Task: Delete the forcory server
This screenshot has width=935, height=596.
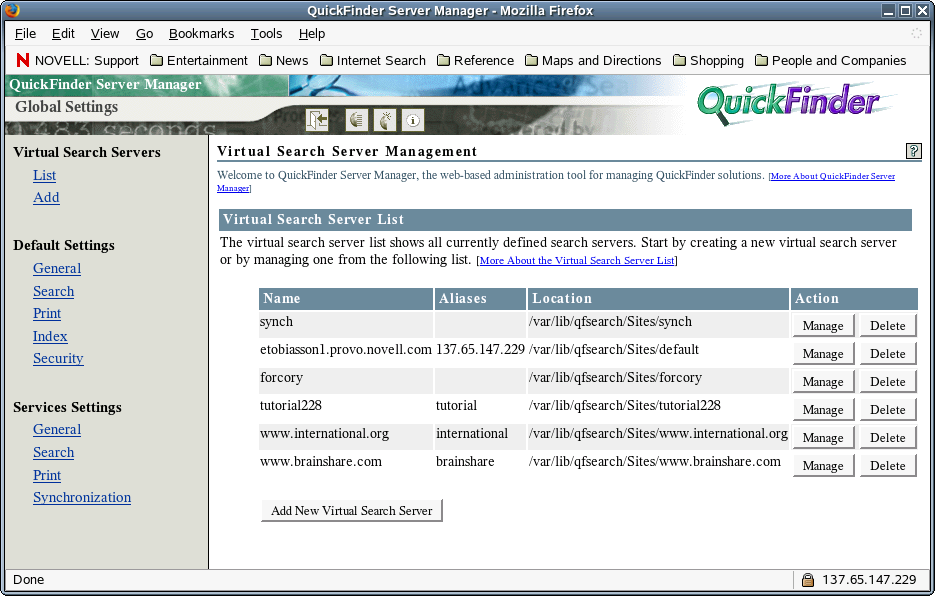Action: [887, 381]
